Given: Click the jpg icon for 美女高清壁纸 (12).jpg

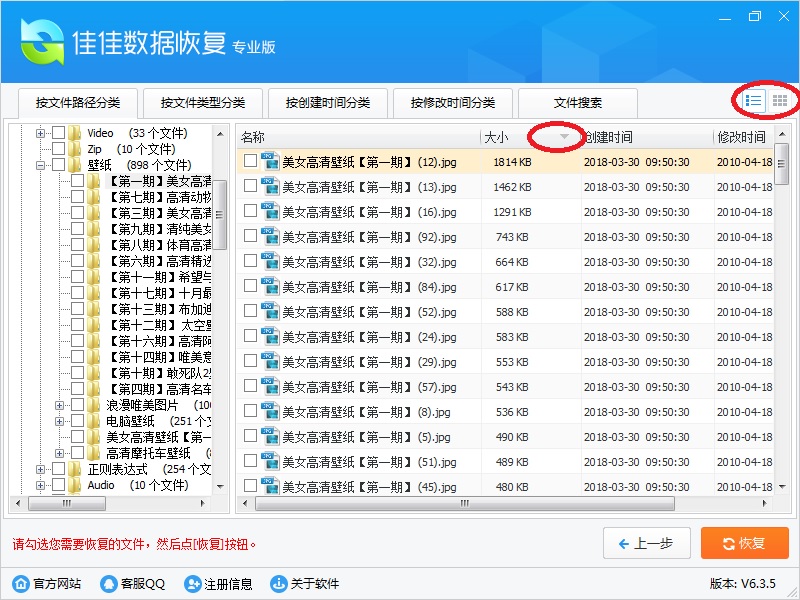Looking at the screenshot, I should (269, 161).
